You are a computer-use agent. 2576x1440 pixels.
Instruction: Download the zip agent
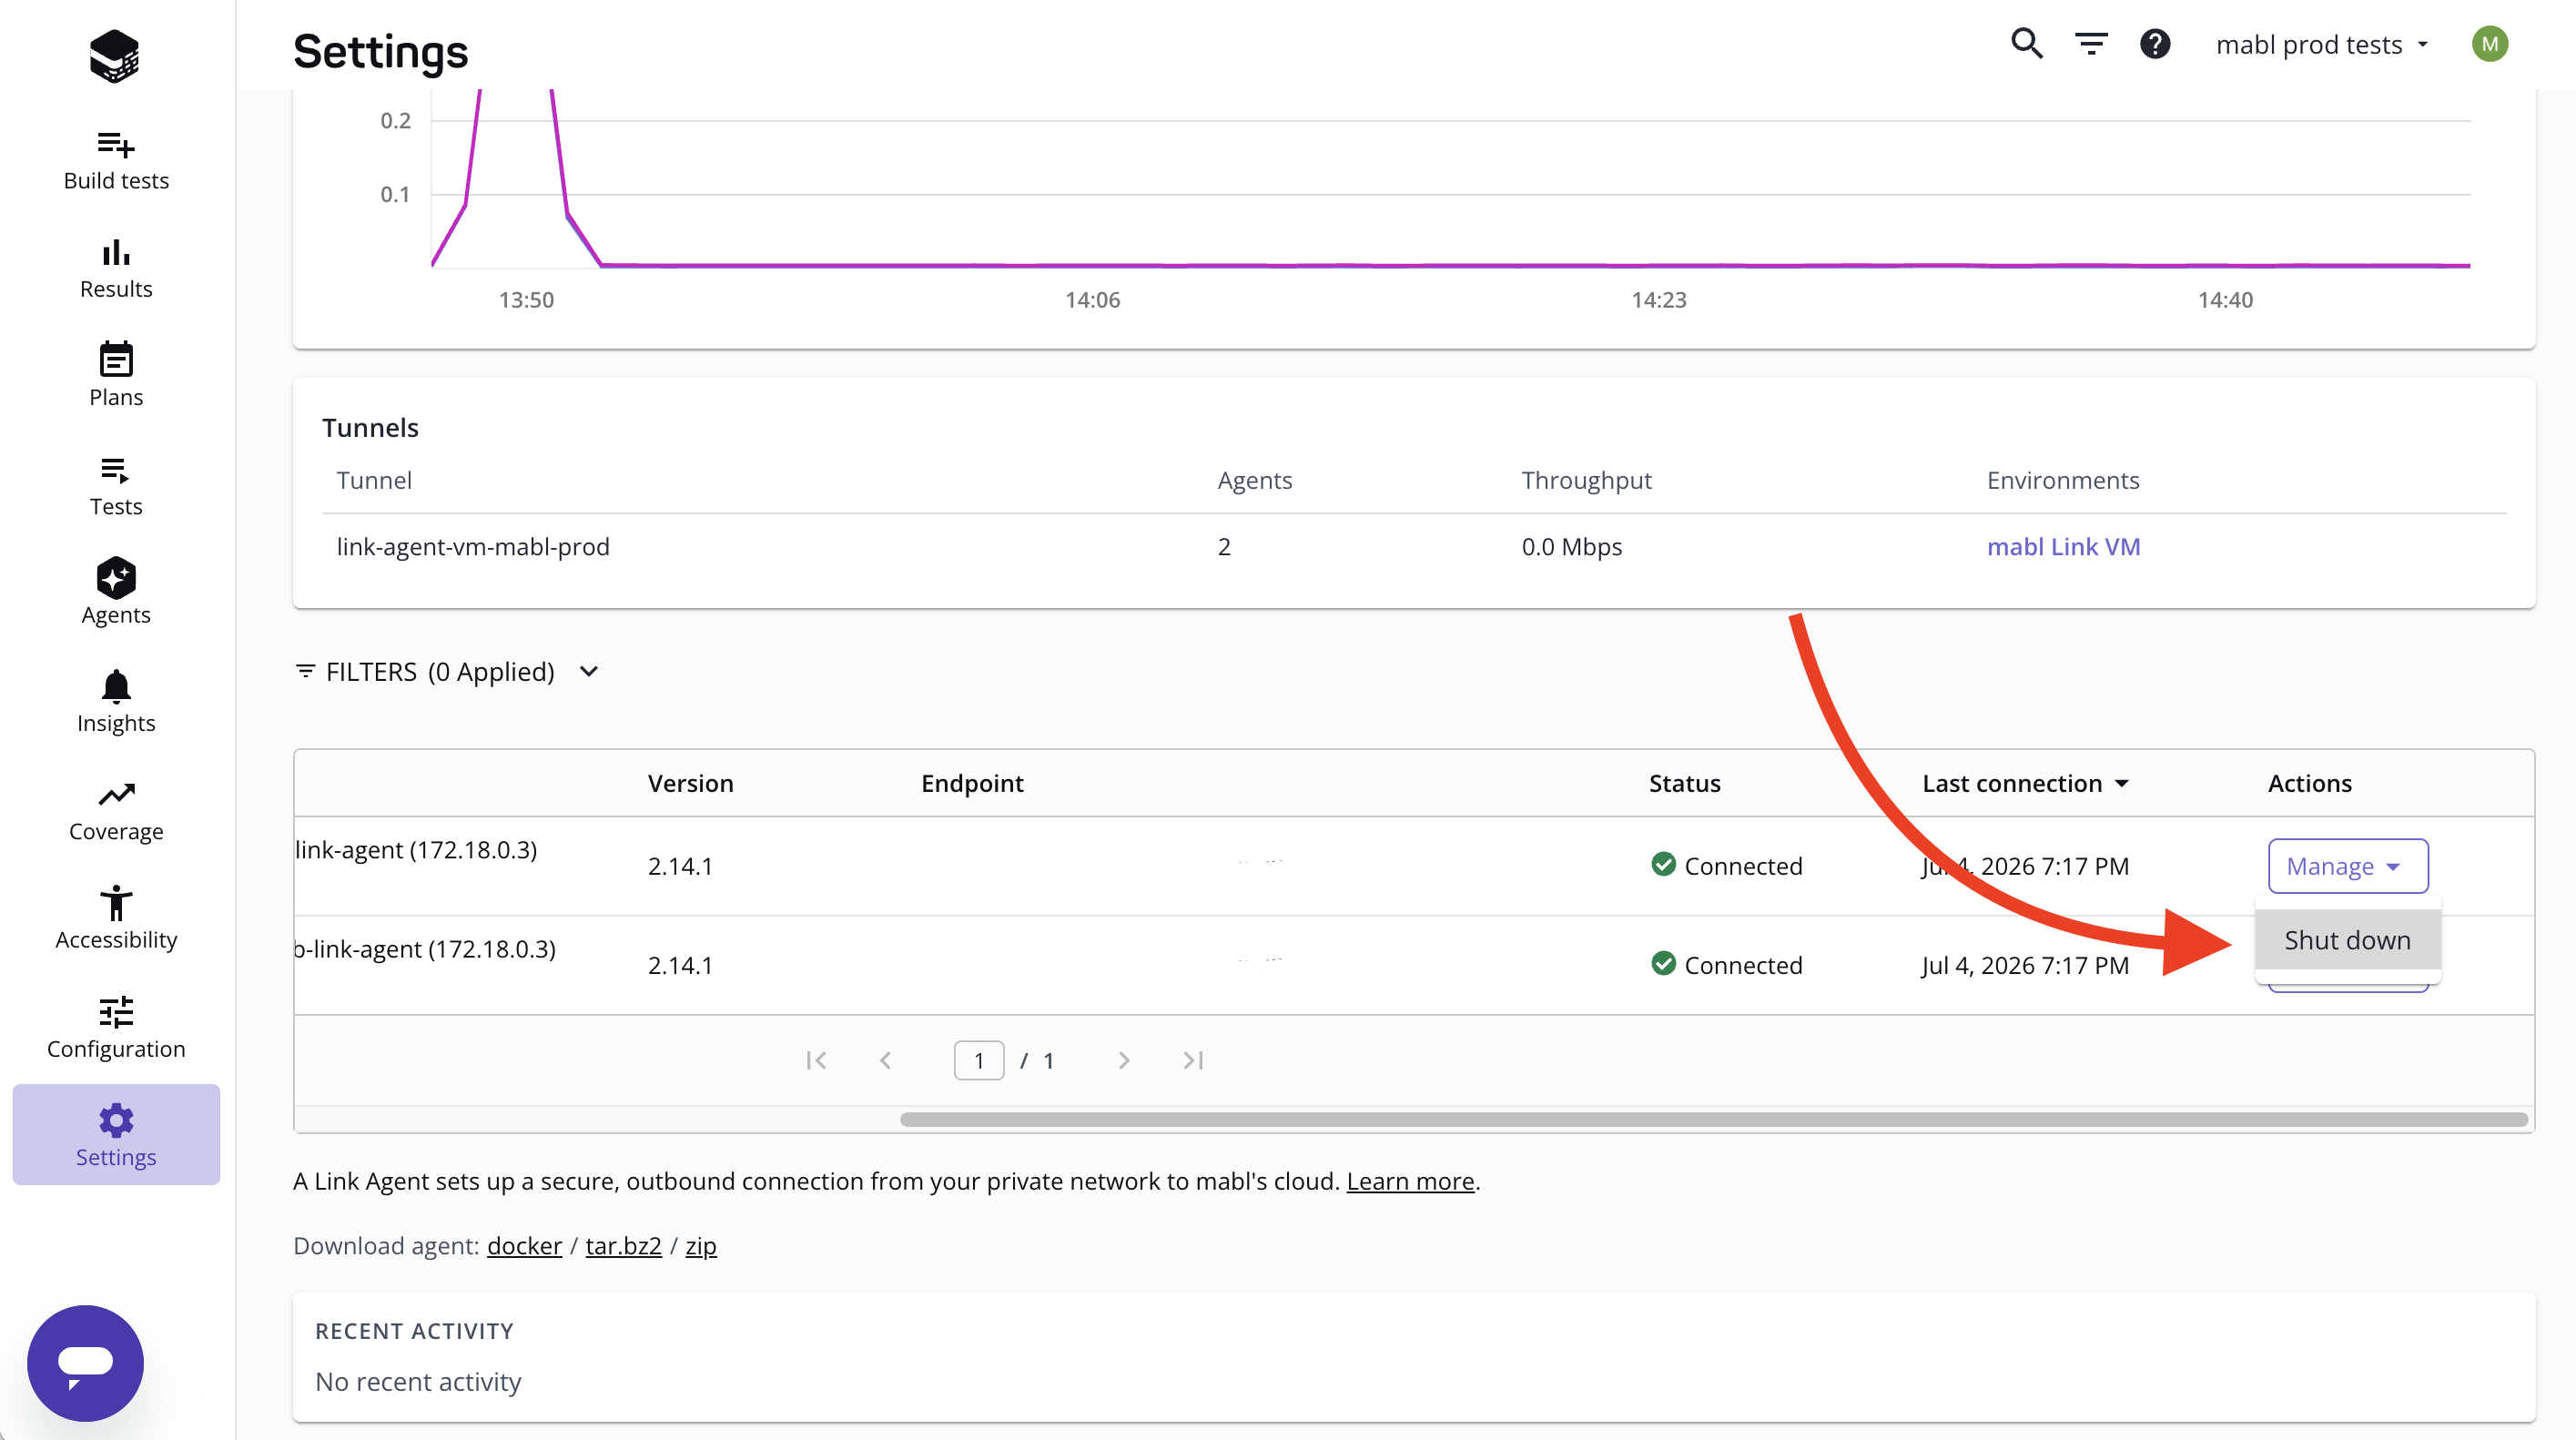[700, 1246]
